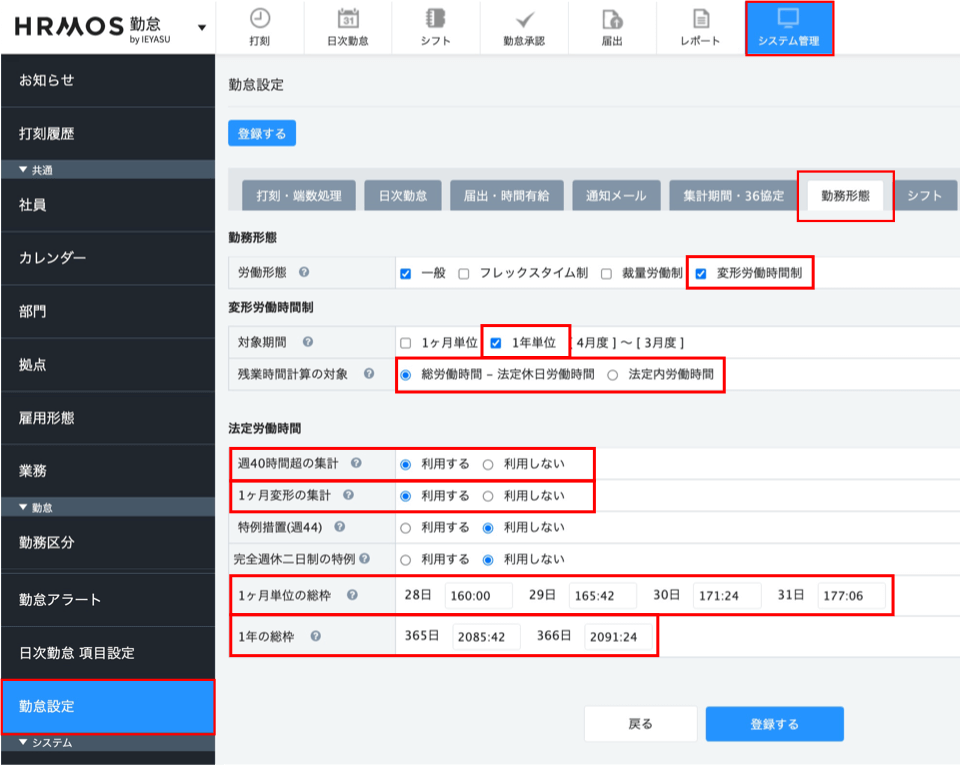Collapse the 共通 sidebar section

coord(24,170)
